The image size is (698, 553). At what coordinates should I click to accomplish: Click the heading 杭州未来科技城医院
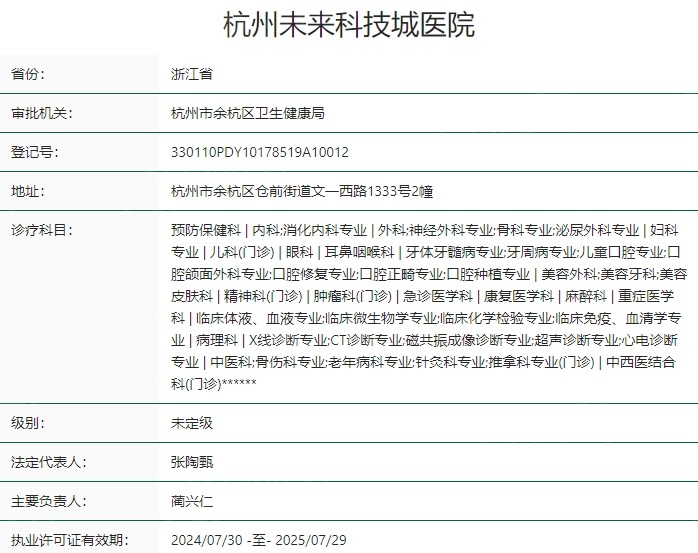pyautogui.click(x=349, y=24)
